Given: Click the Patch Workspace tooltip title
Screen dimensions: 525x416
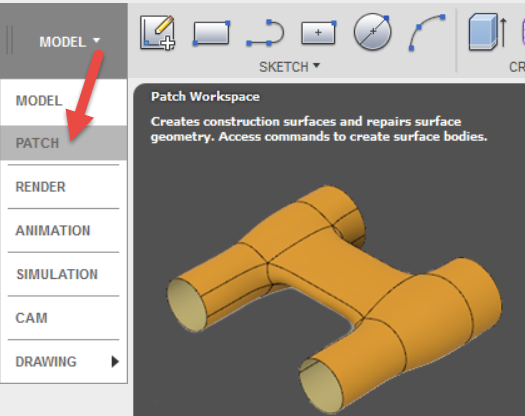Looking at the screenshot, I should [205, 97].
